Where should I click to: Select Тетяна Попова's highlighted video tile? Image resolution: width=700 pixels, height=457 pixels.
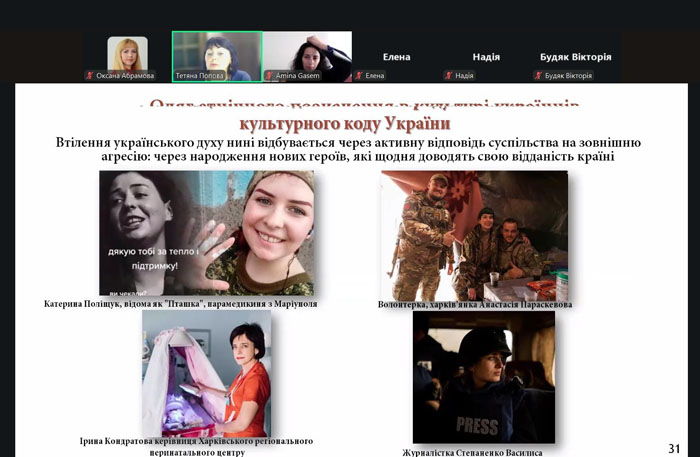coord(216,53)
